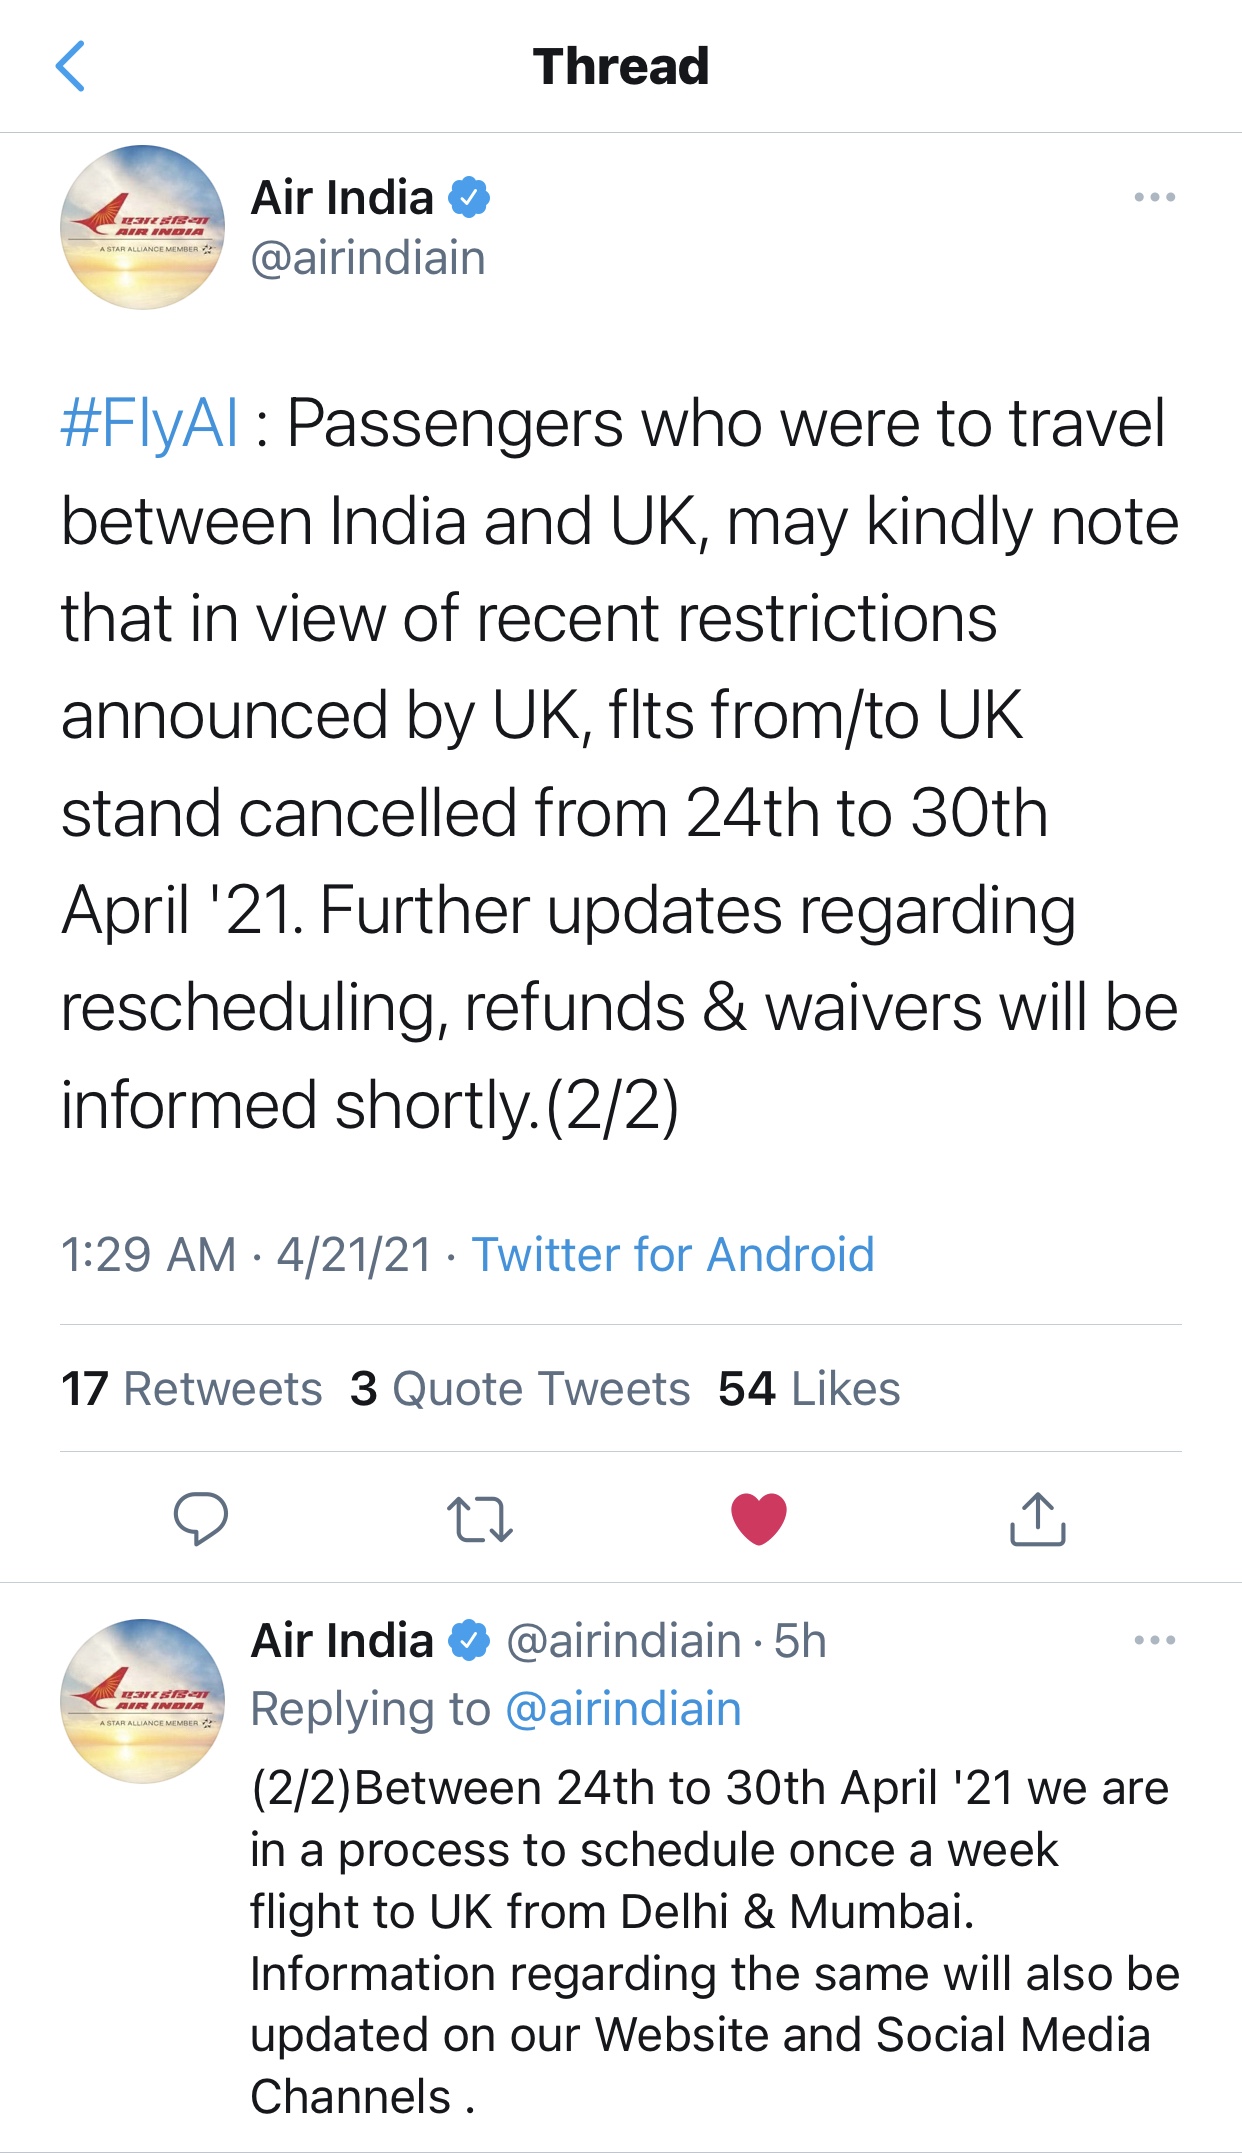The width and height of the screenshot is (1242, 2153).
Task: Tap the back arrow in header
Action: tap(70, 67)
